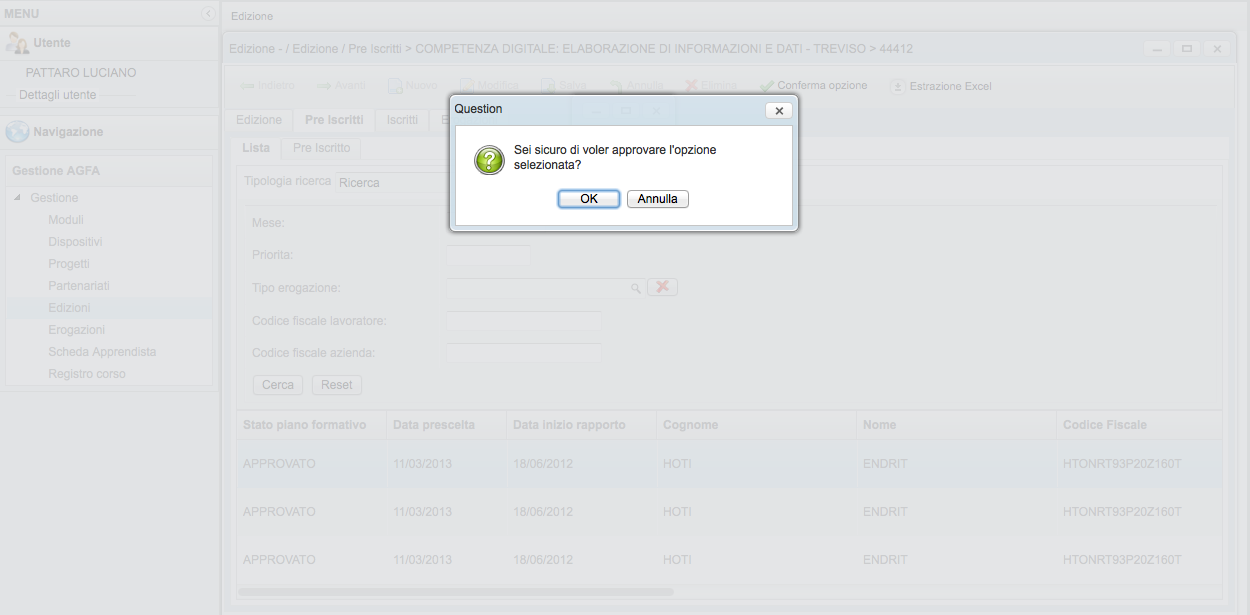
Task: Switch to the Iscritti tab
Action: click(x=402, y=120)
